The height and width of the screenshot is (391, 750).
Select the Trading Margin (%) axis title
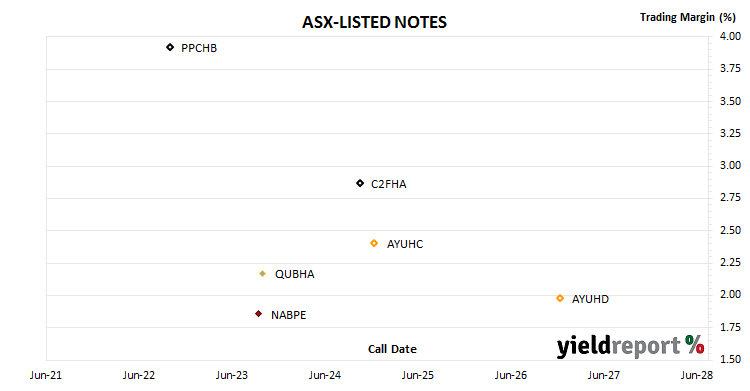pos(688,17)
